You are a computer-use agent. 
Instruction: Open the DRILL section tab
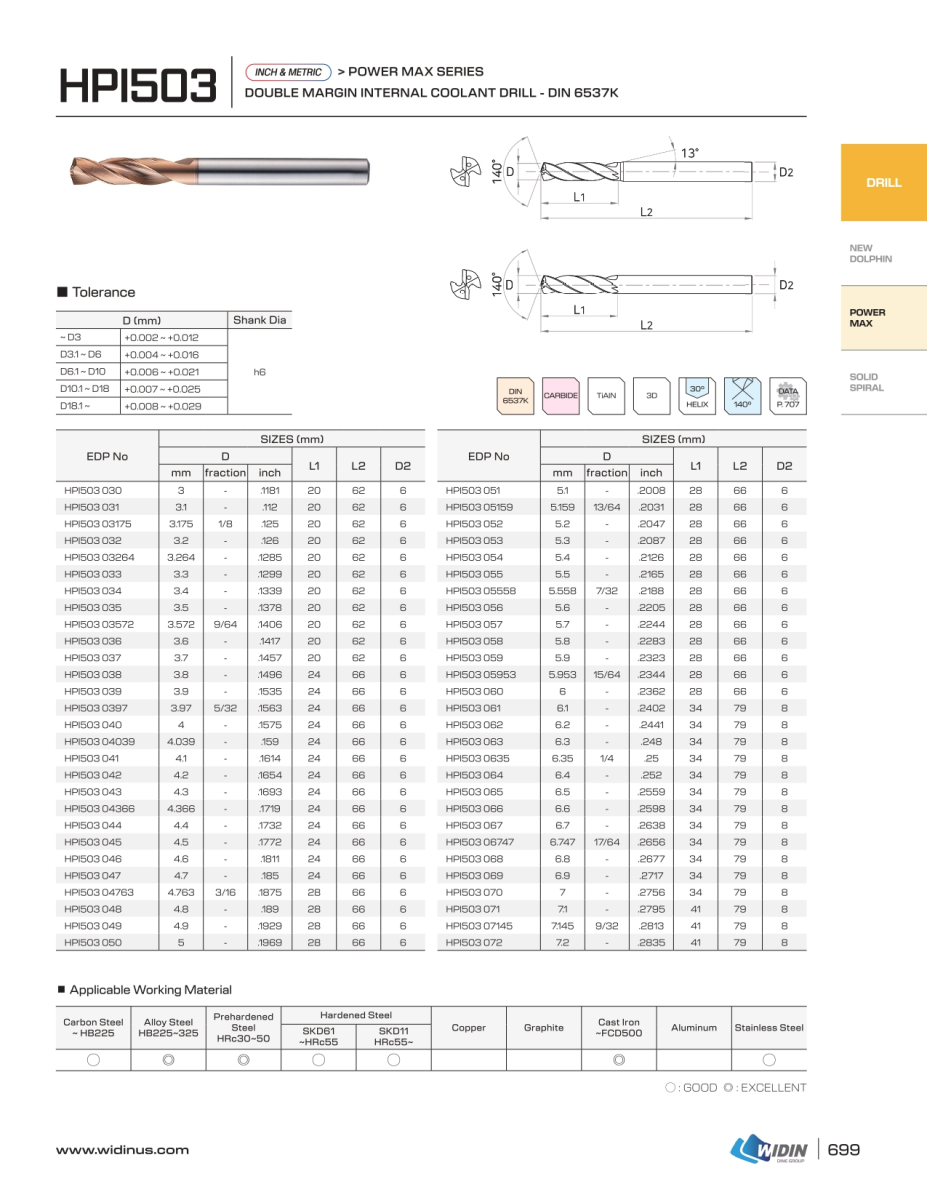pyautogui.click(x=883, y=183)
